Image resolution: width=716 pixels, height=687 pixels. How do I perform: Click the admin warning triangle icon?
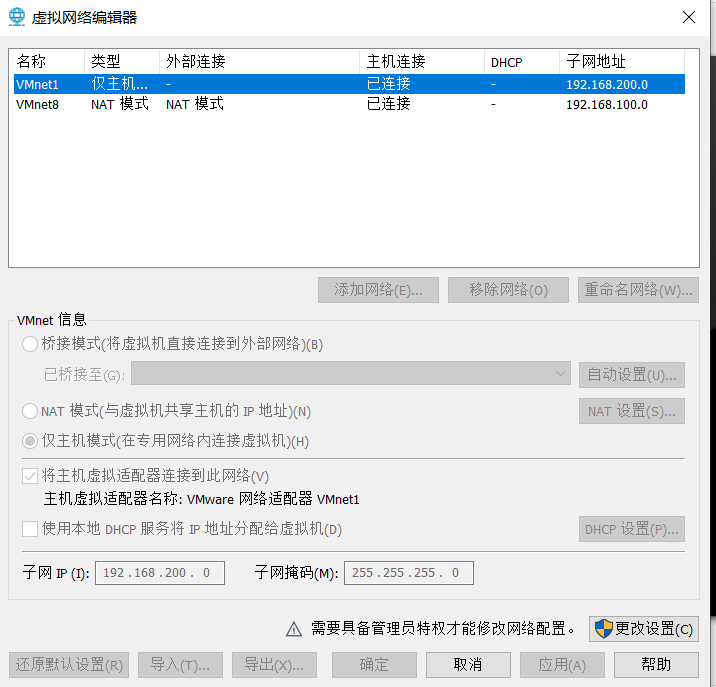pyautogui.click(x=294, y=629)
